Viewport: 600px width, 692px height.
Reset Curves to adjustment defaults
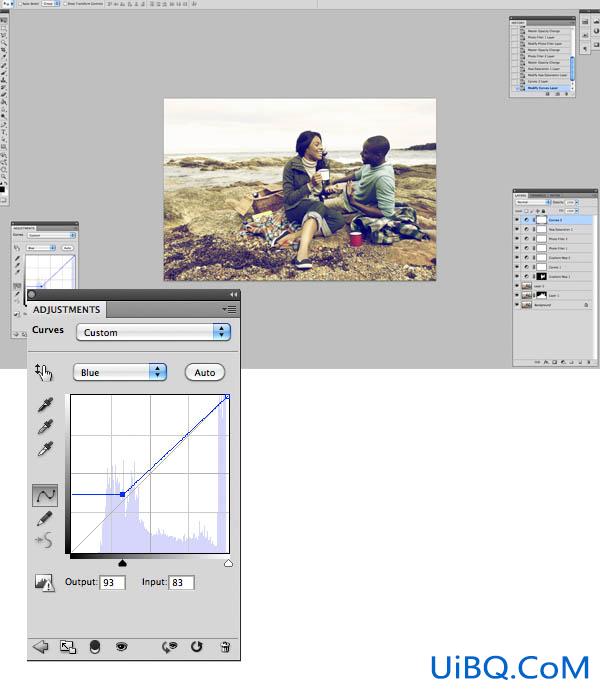(197, 647)
